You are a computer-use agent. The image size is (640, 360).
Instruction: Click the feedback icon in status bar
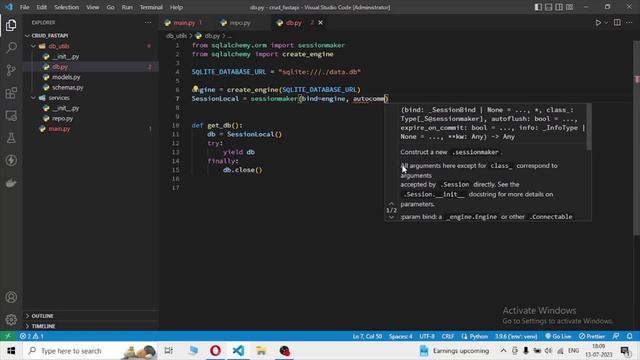[616, 336]
